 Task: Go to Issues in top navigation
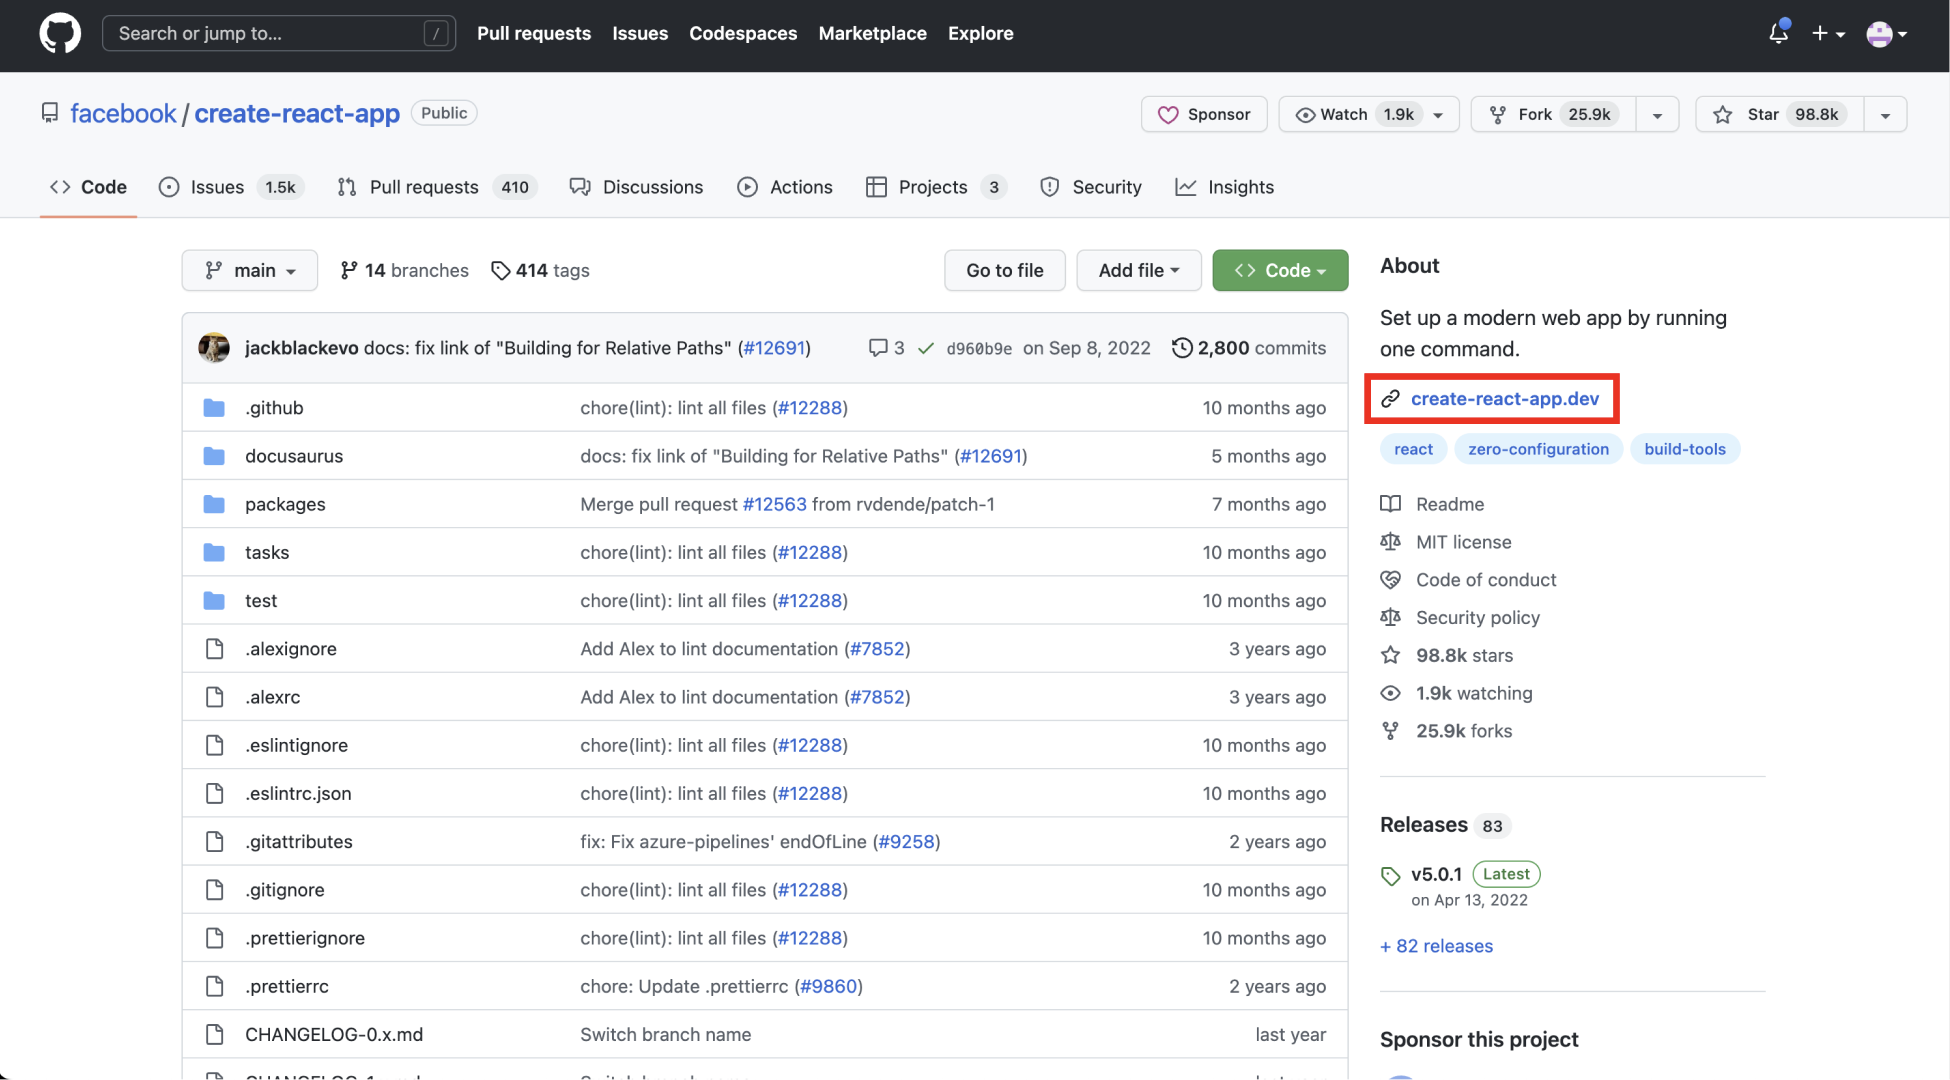(x=640, y=33)
